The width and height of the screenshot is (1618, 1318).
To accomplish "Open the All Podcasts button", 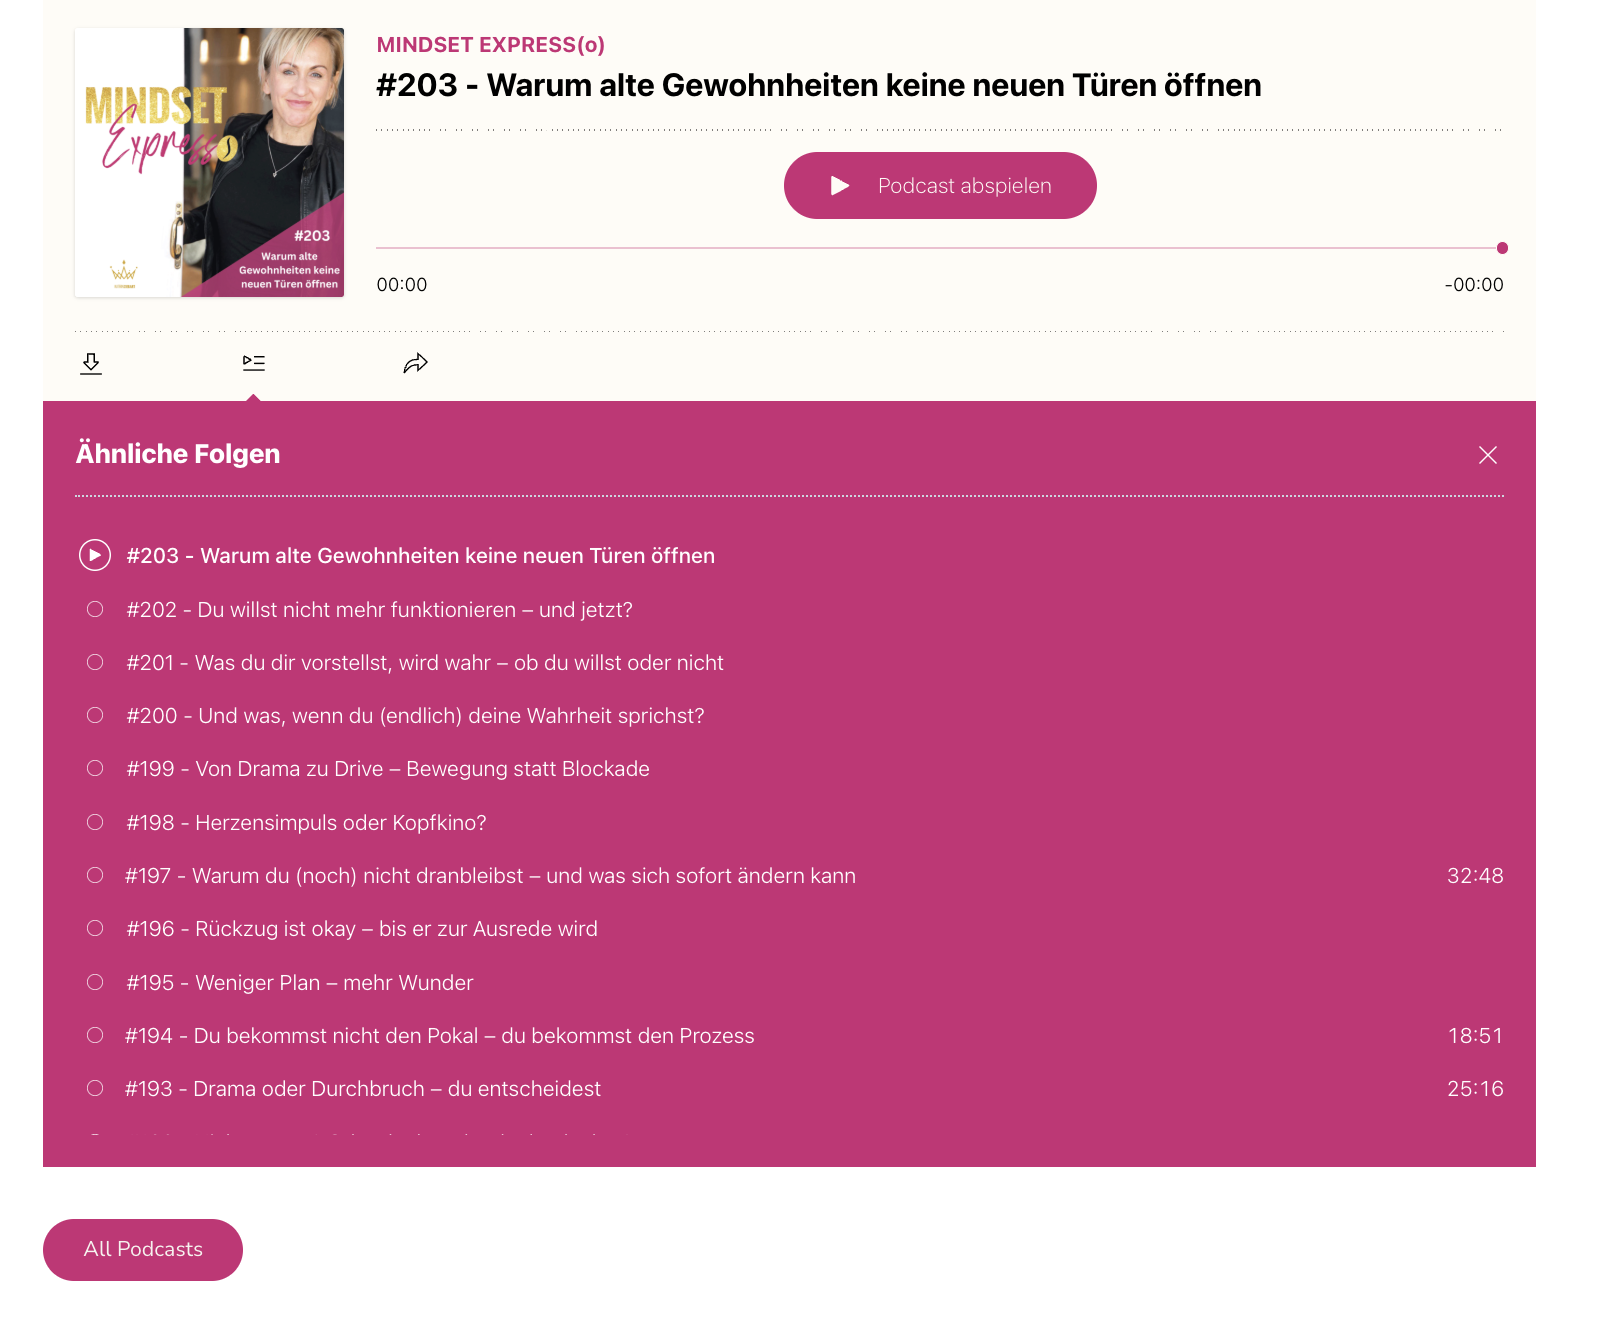I will (143, 1250).
